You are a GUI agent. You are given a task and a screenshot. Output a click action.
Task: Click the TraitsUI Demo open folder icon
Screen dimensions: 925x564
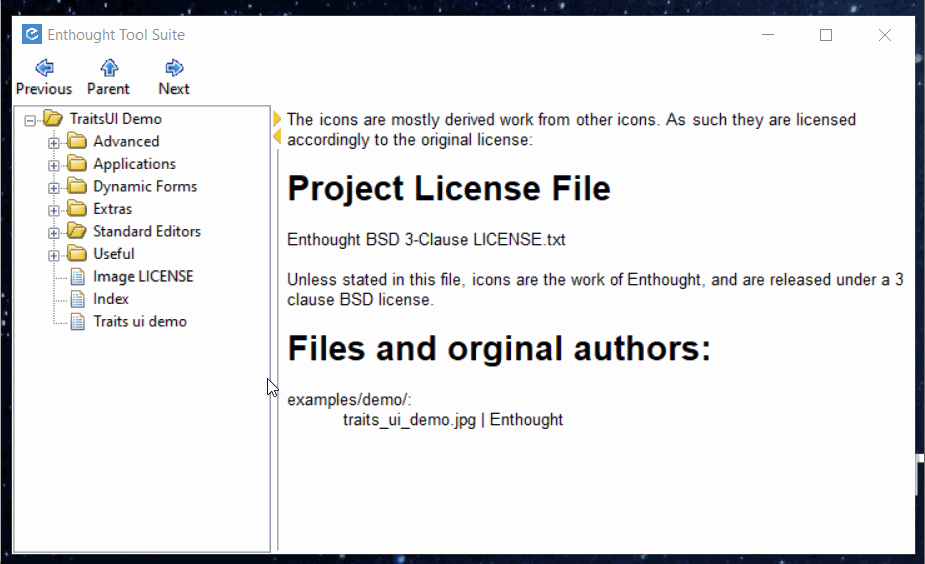(x=53, y=119)
